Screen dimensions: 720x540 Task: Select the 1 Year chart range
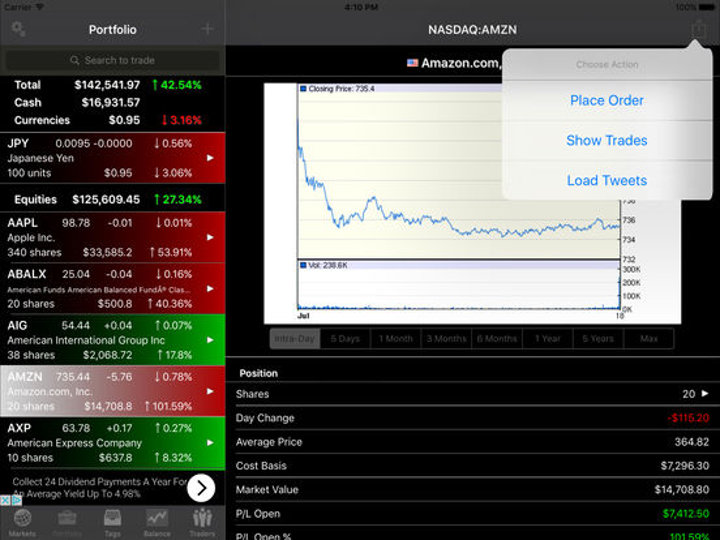(548, 339)
